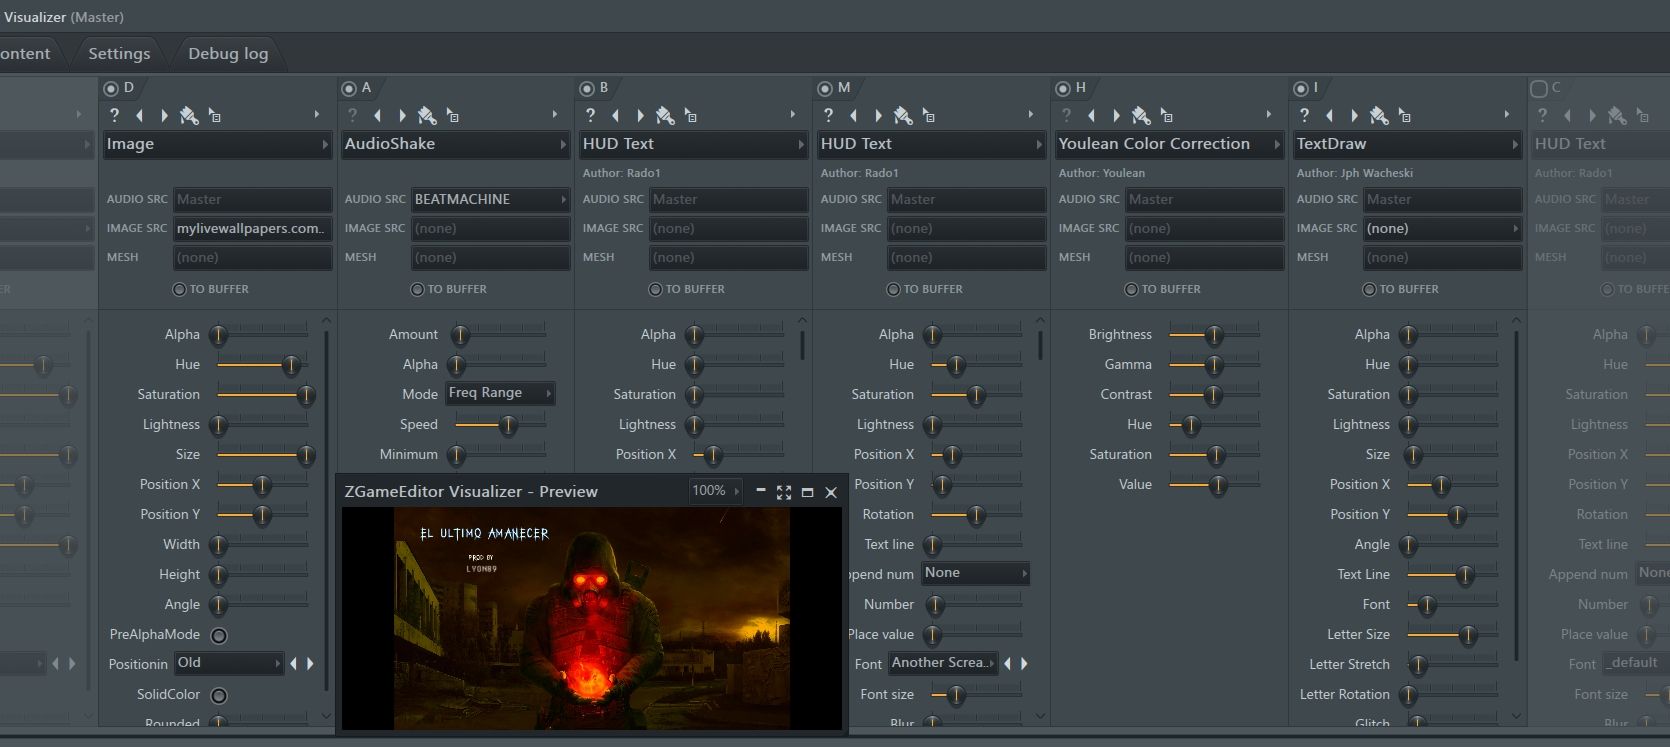
Task: Open the Debug log tab
Action: pos(228,54)
